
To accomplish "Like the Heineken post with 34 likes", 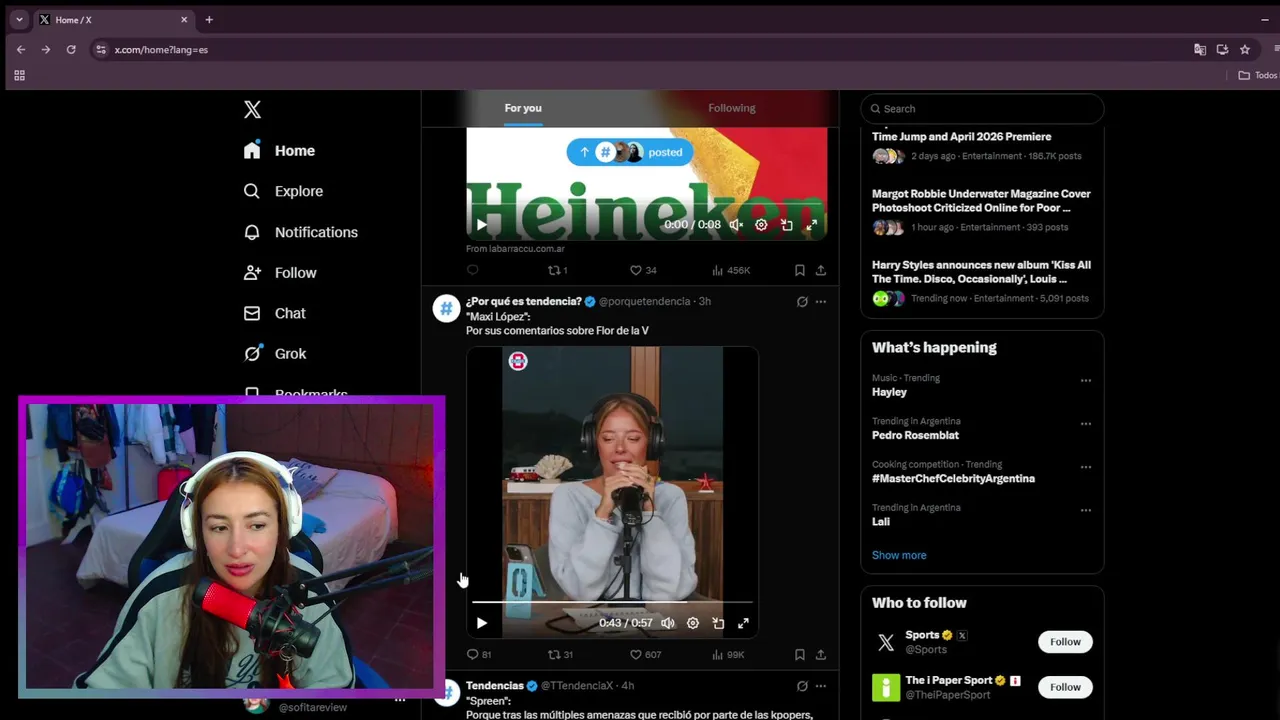I will point(642,270).
